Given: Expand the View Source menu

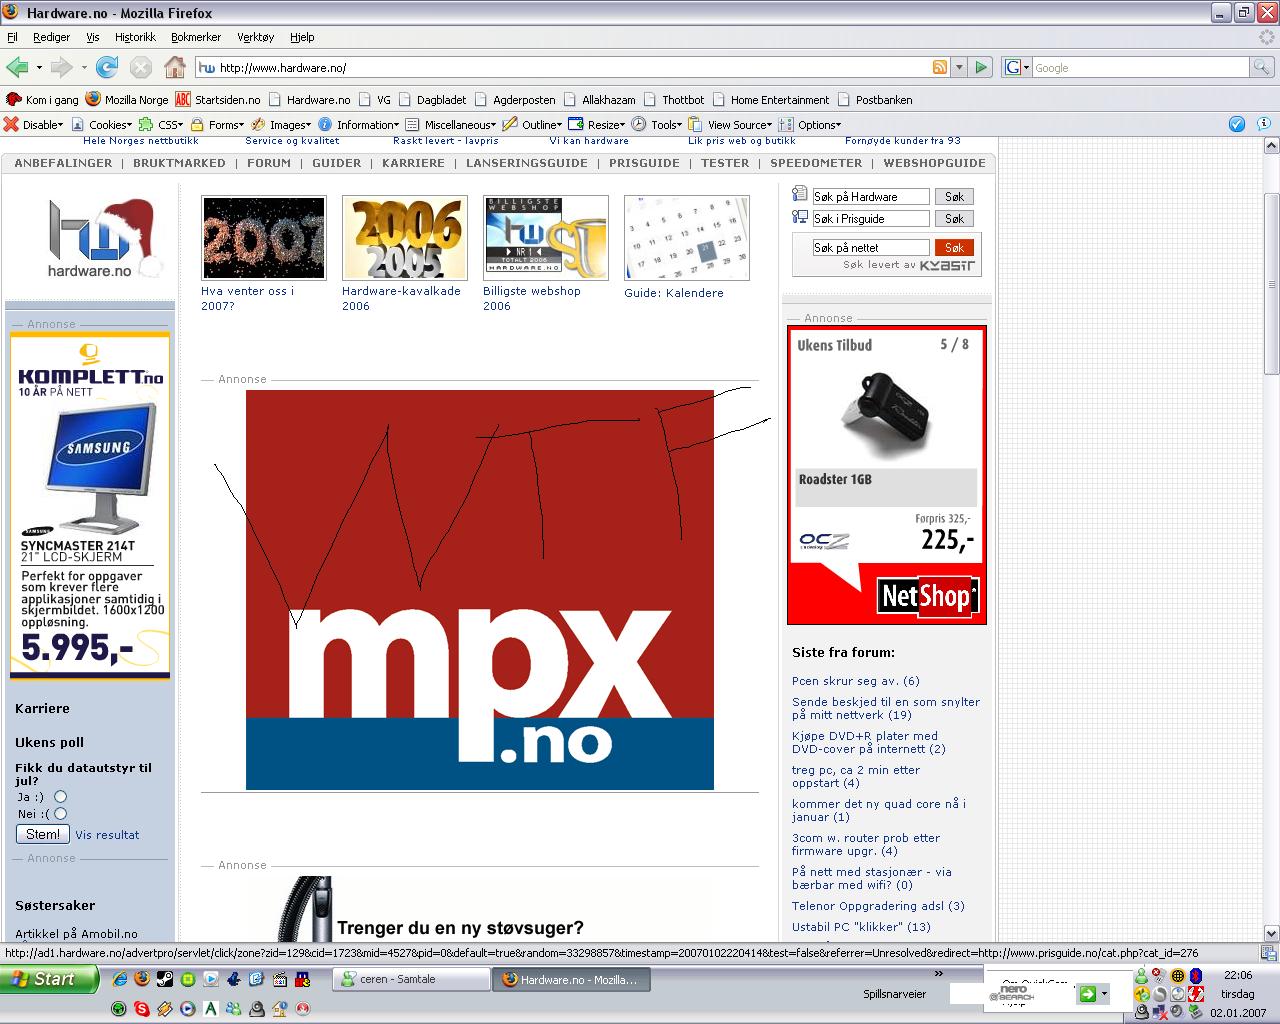Looking at the screenshot, I should coord(730,124).
